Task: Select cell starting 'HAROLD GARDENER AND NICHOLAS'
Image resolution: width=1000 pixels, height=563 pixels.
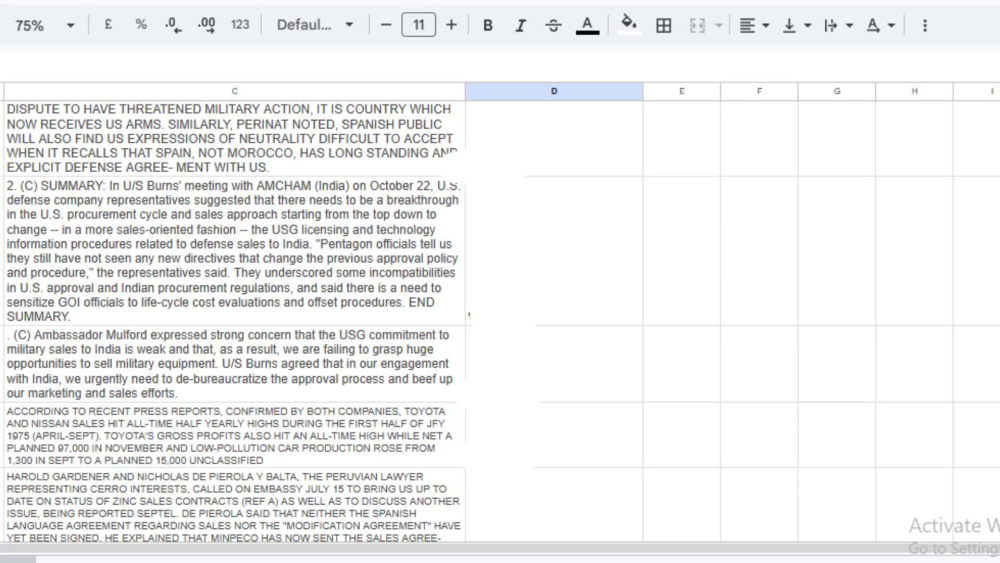Action: tap(234, 505)
